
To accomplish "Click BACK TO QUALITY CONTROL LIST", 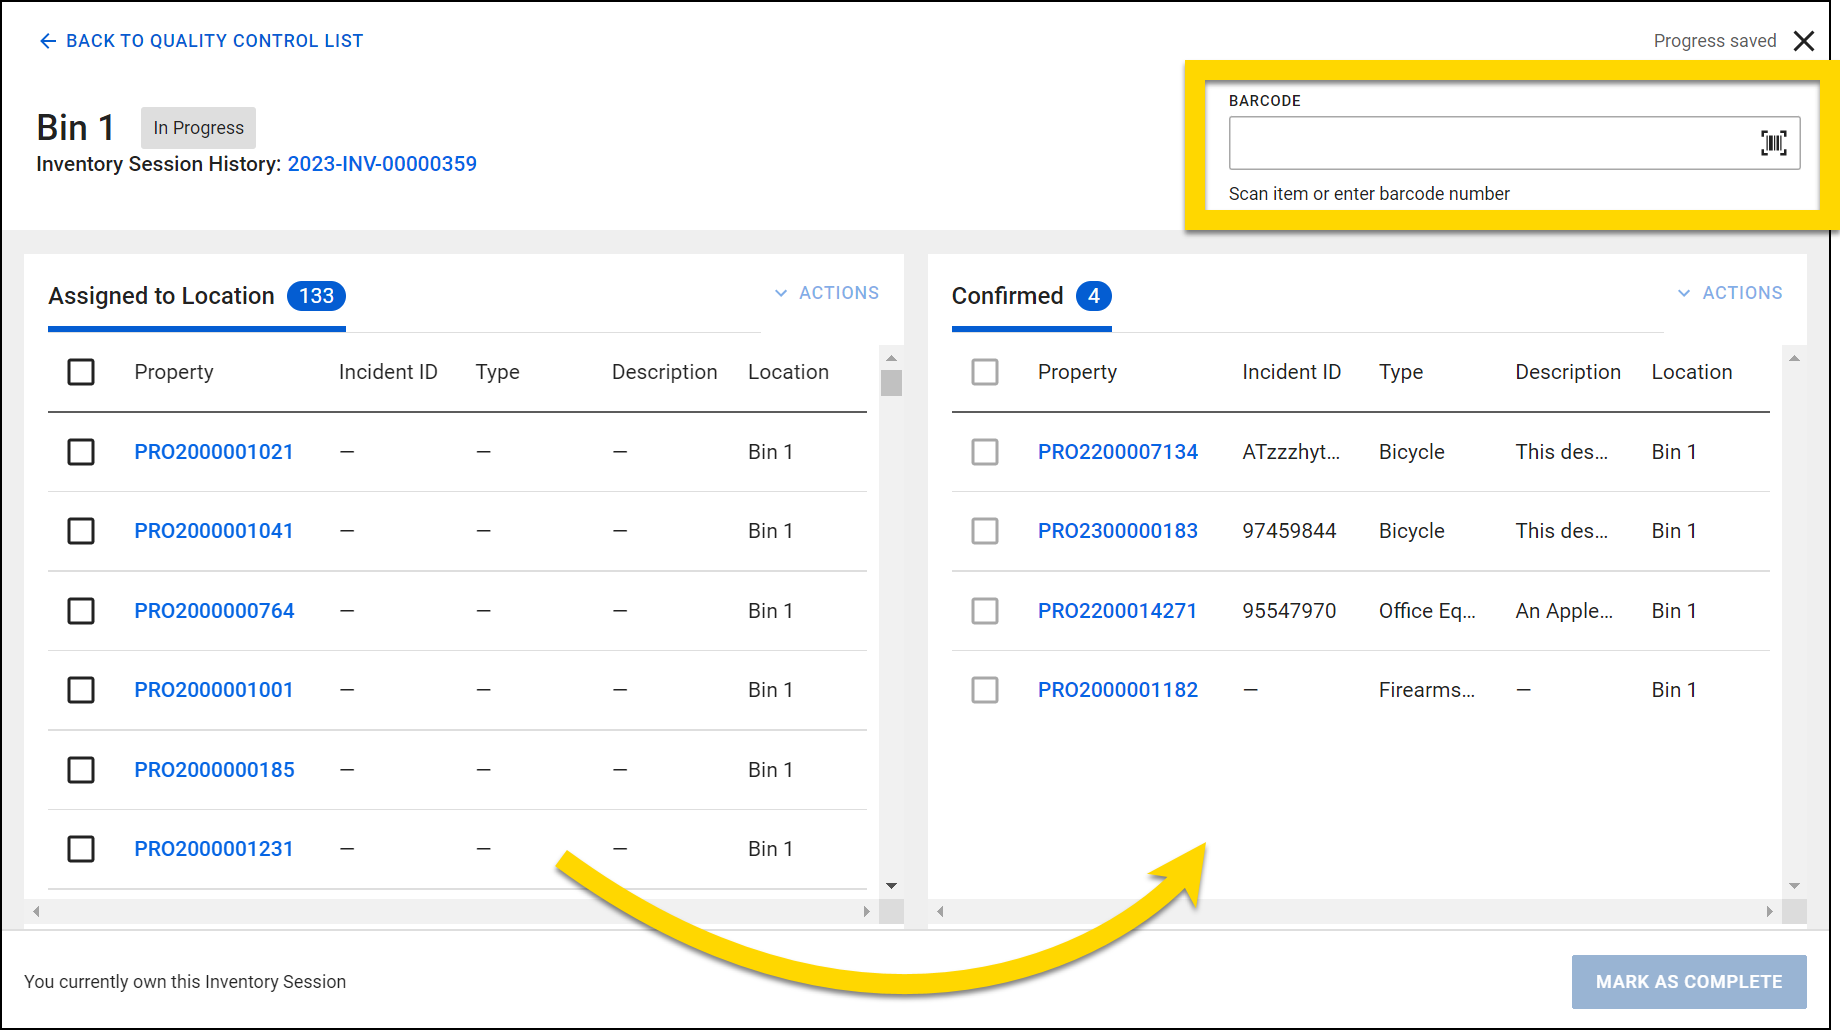I will click(x=214, y=40).
